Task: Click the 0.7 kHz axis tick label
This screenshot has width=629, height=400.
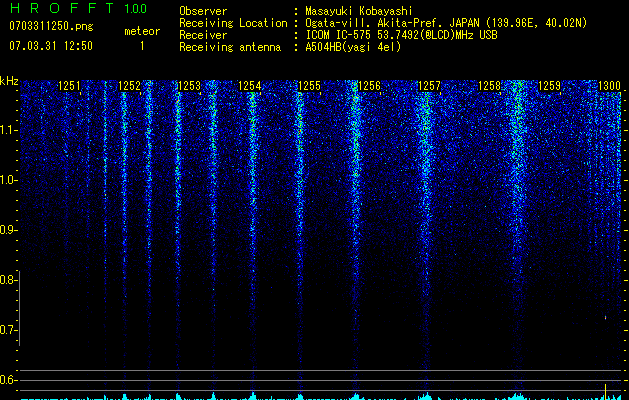Action: pos(7,330)
